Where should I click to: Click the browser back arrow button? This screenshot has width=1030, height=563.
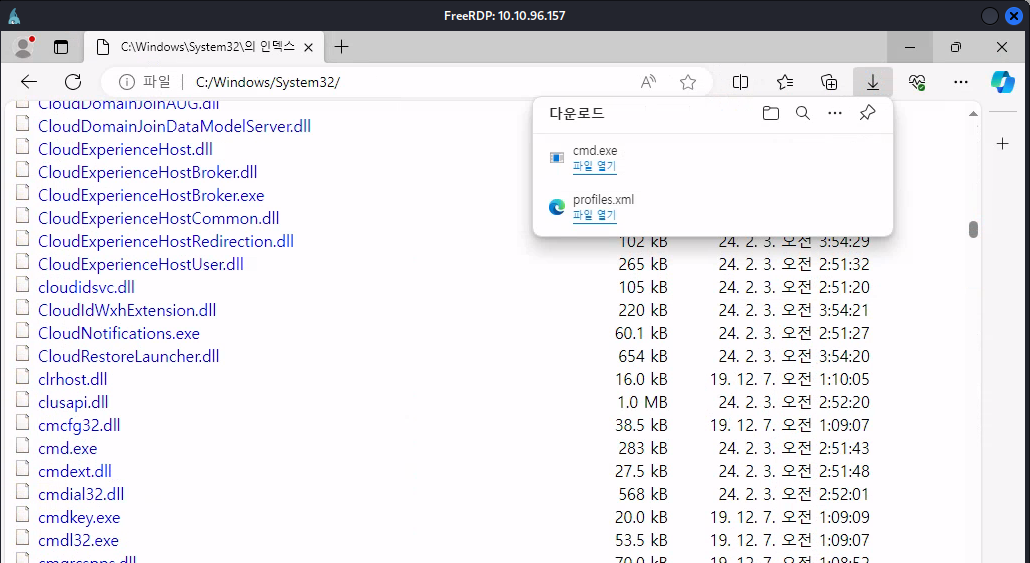coord(29,82)
